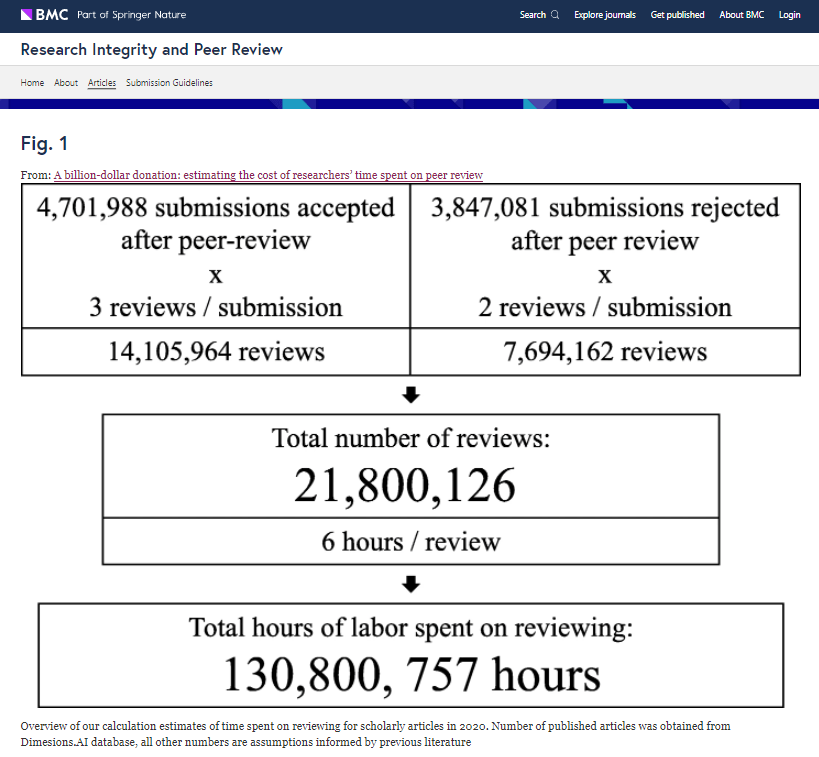This screenshot has height=757, width=819.
Task: Open the Research Integrity and Peer Review journal title
Action: point(151,49)
